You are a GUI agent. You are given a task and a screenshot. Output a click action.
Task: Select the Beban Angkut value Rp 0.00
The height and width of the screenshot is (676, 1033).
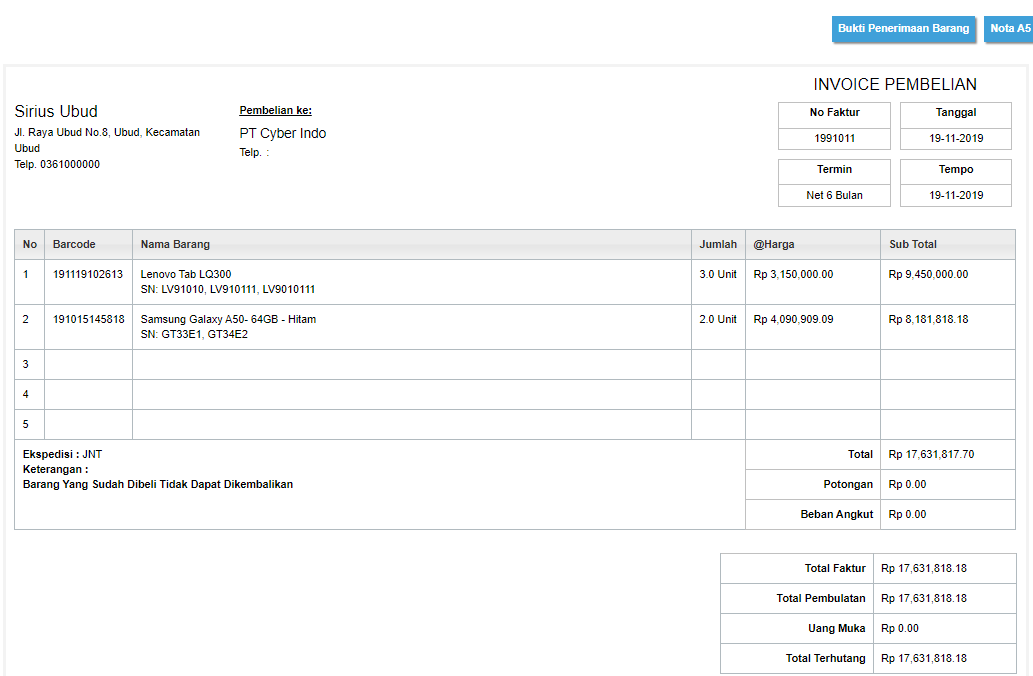click(907, 514)
